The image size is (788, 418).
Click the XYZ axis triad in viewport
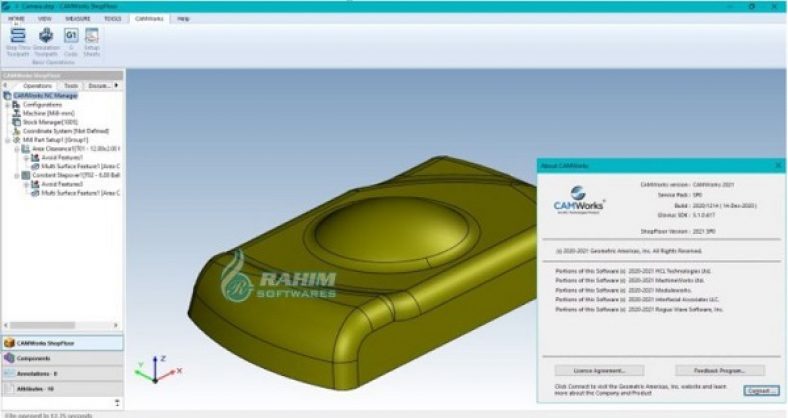[x=158, y=371]
